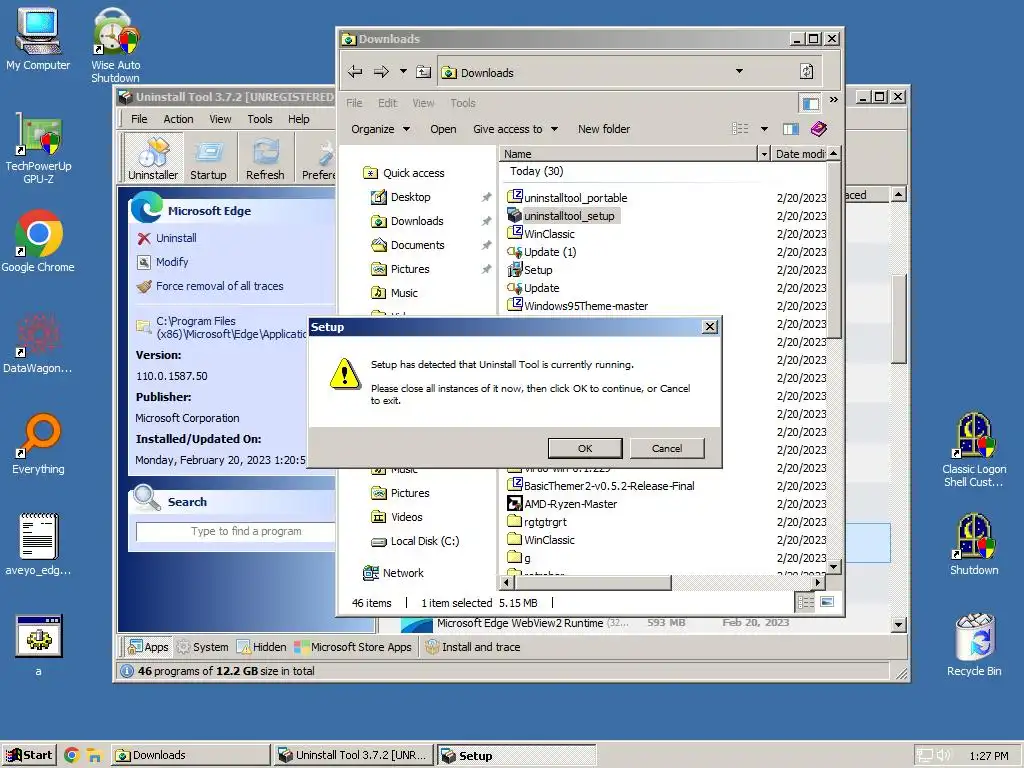Open the recent locations dropdown arrow
This screenshot has width=1024, height=768.
pyautogui.click(x=403, y=71)
